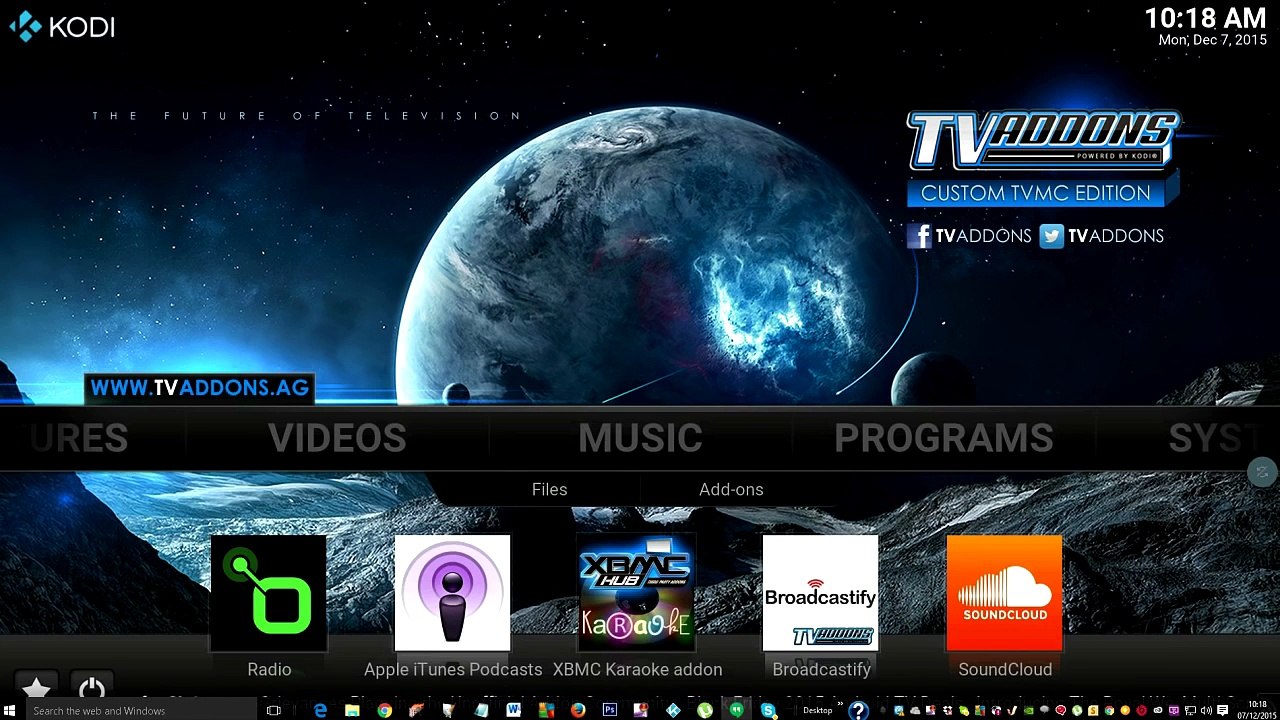The image size is (1280, 720).
Task: Switch to Kodi taskbar icon
Action: coord(673,710)
